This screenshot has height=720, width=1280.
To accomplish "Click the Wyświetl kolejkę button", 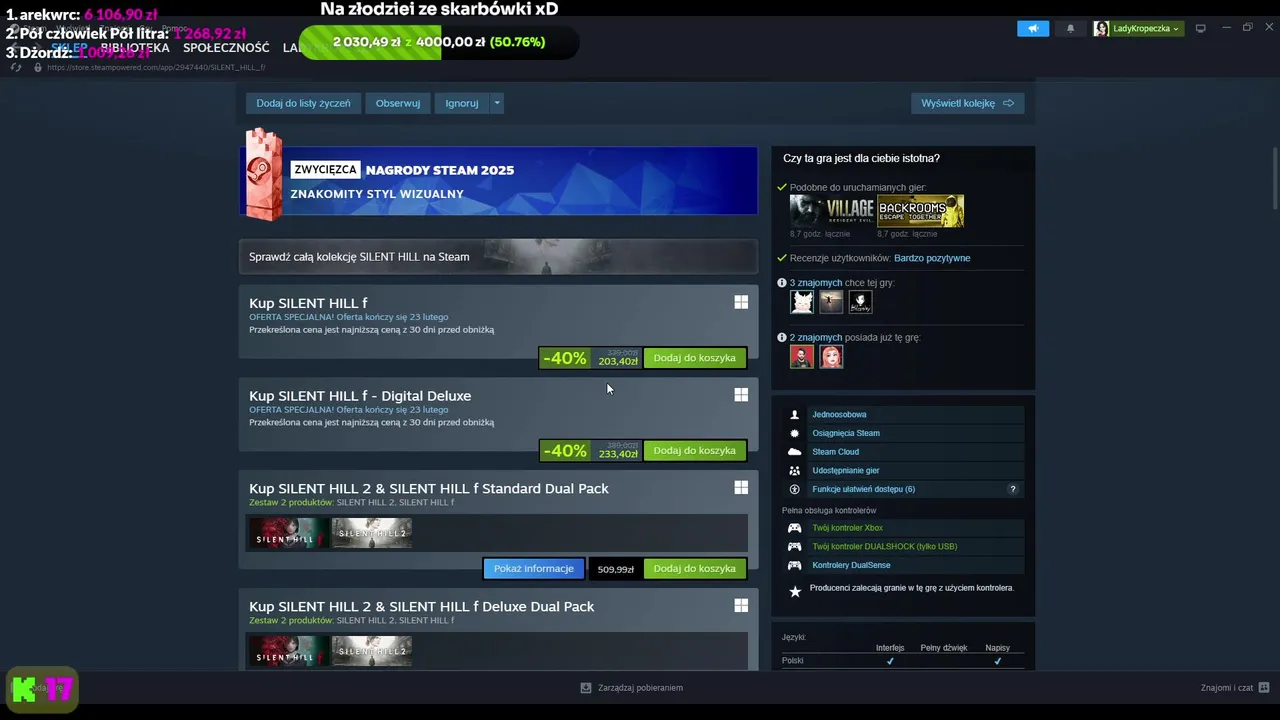I will pyautogui.click(x=967, y=103).
